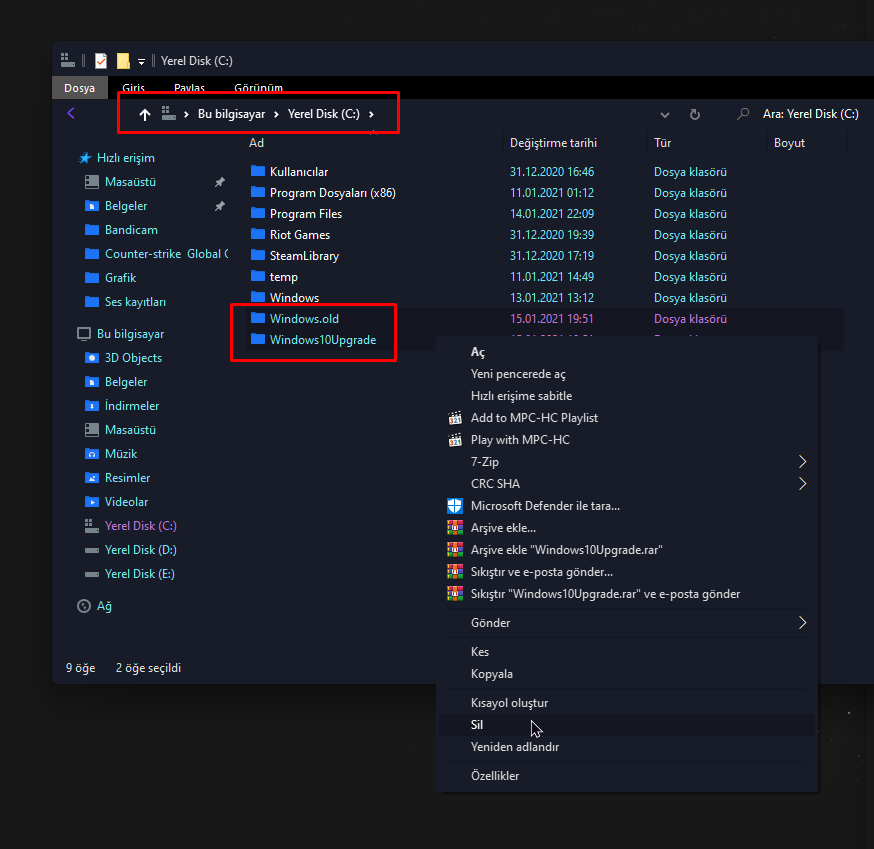This screenshot has height=849, width=874.
Task: Select the Windows10Upgrade folder
Action: tap(323, 340)
